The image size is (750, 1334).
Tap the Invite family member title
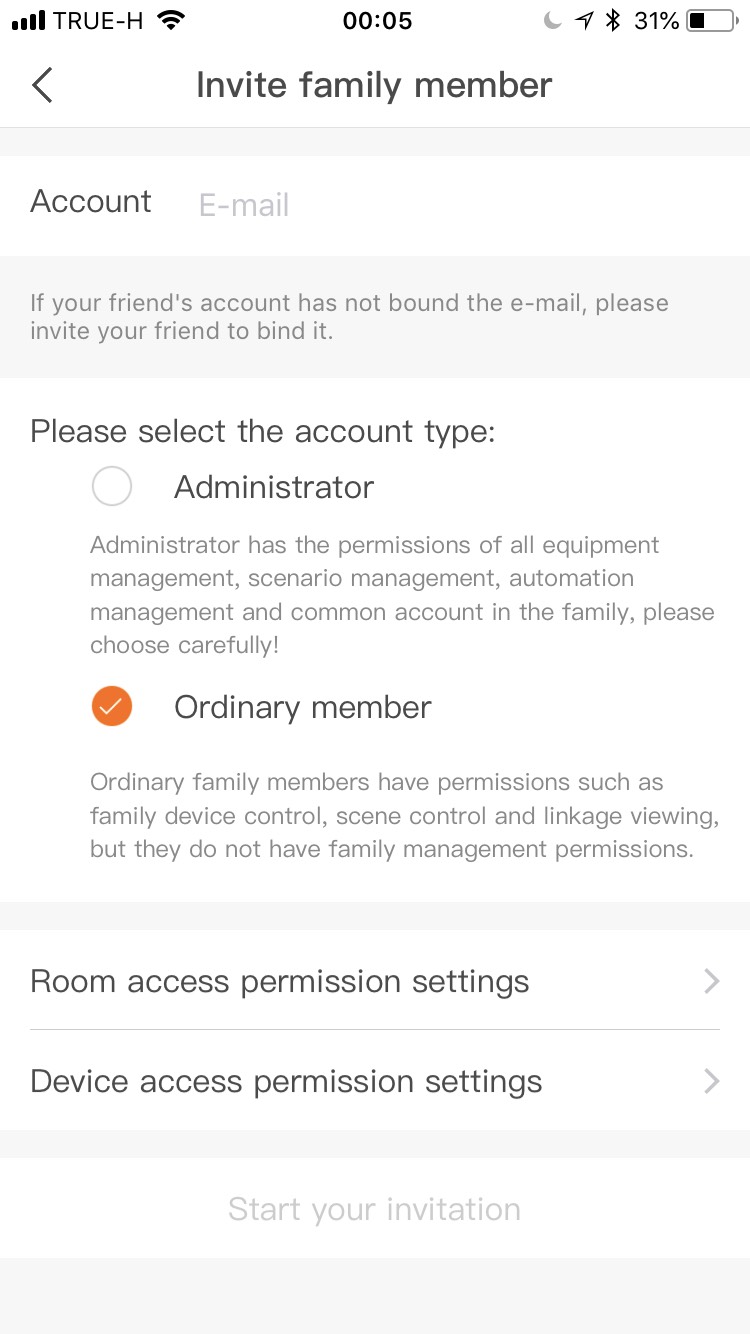[374, 85]
